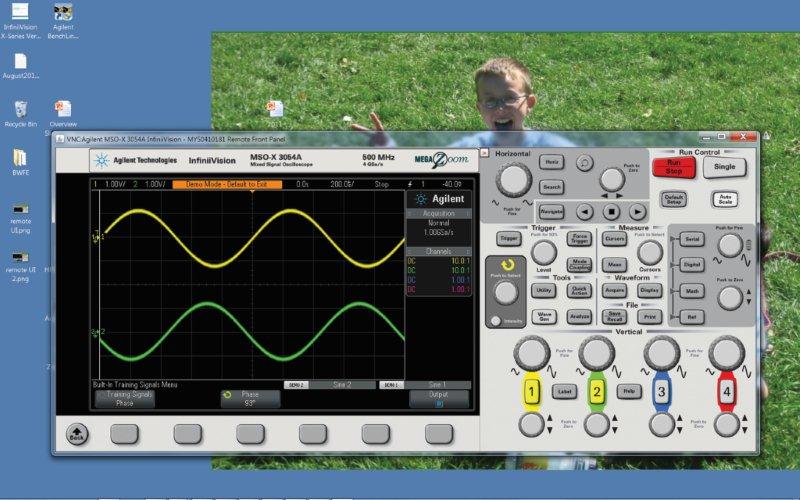Step forward with navigate play arrow
The height and width of the screenshot is (500, 800).
click(x=637, y=211)
